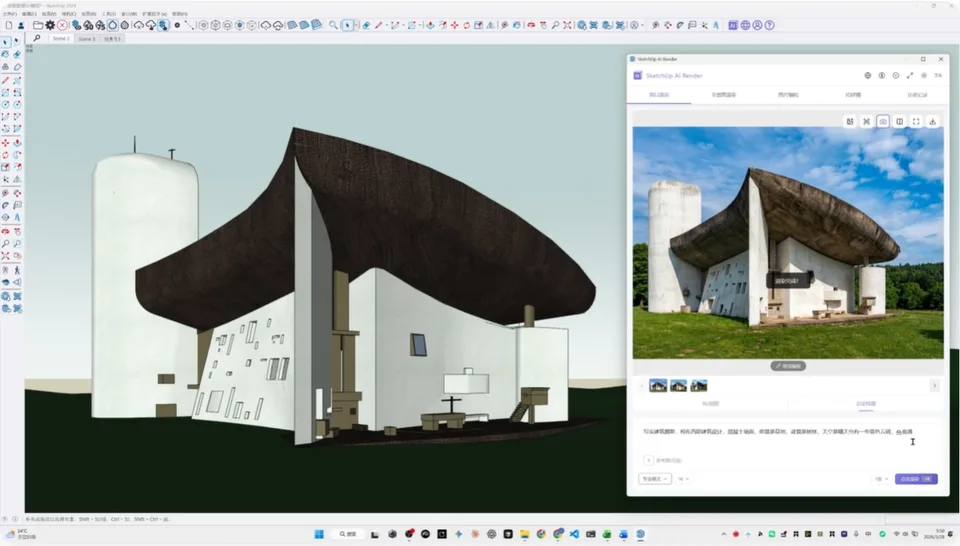Create a new file from the top toolbar
This screenshot has width=960, height=546.
[9, 25]
